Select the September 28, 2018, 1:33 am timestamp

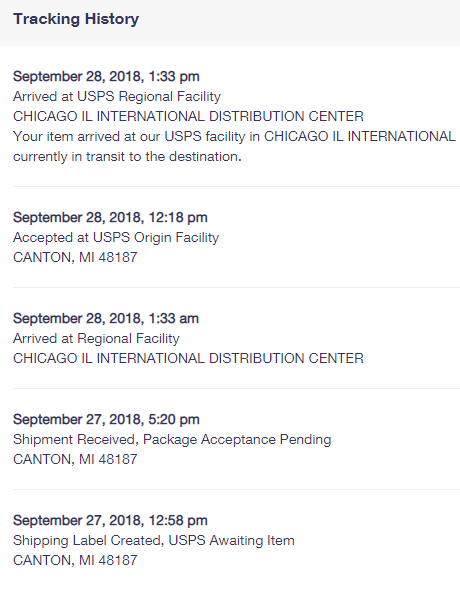[106, 318]
